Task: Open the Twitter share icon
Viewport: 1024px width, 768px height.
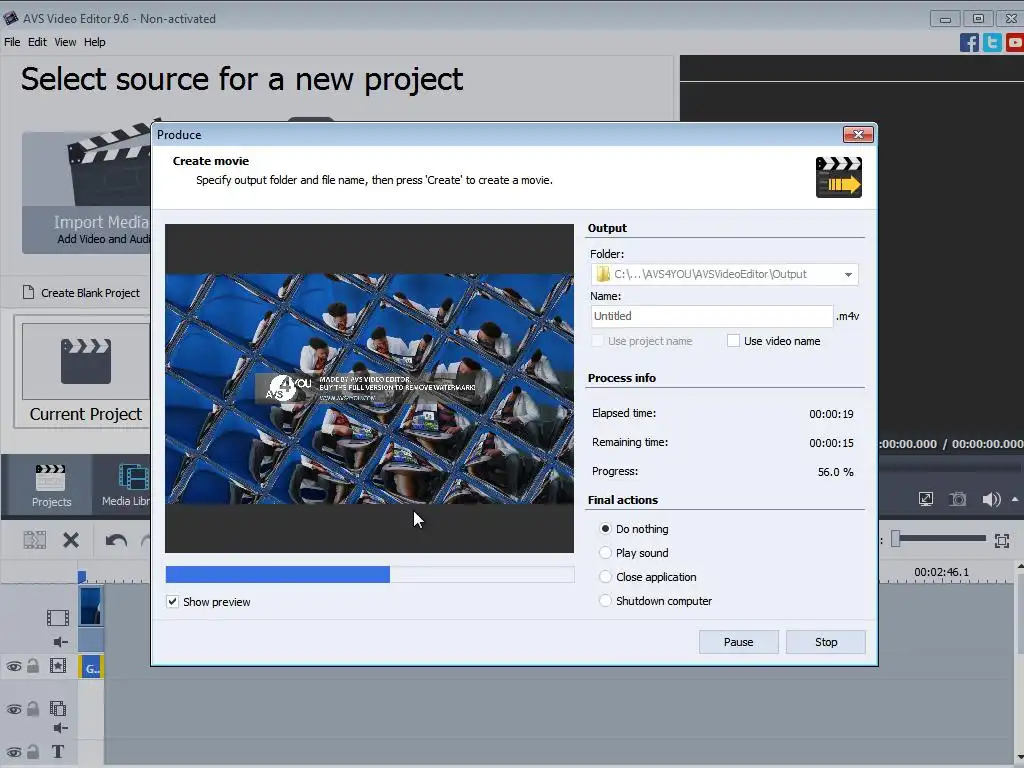Action: 992,42
